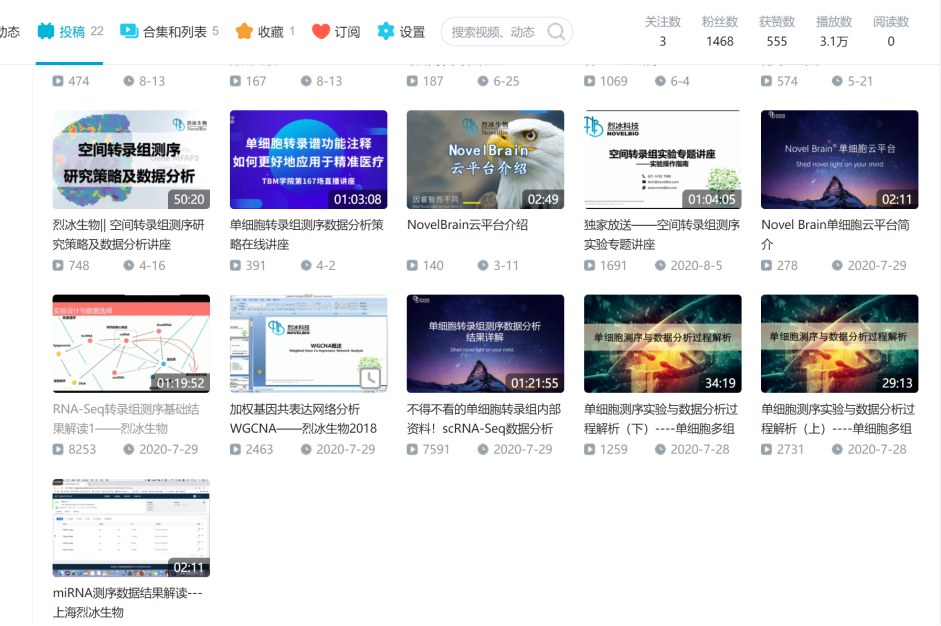This screenshot has width=941, height=626.
Task: Click the 投稿 TV icon
Action: tap(46, 31)
